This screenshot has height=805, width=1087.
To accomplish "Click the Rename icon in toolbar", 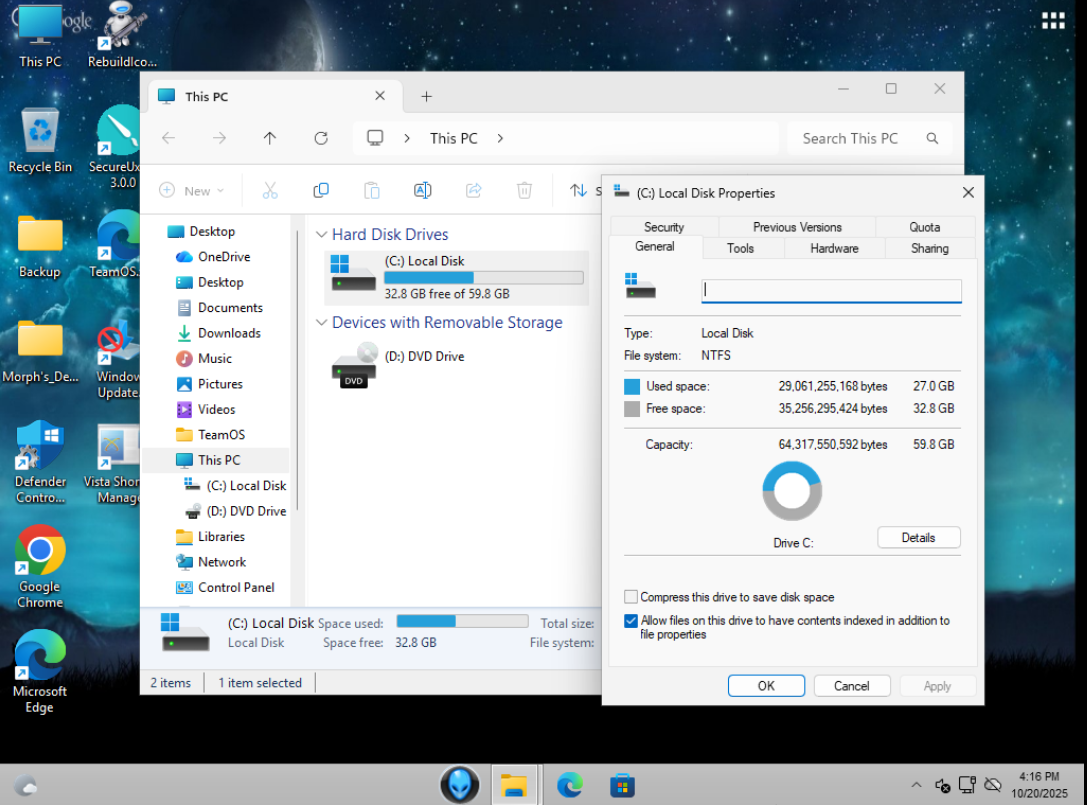I will pyautogui.click(x=423, y=190).
